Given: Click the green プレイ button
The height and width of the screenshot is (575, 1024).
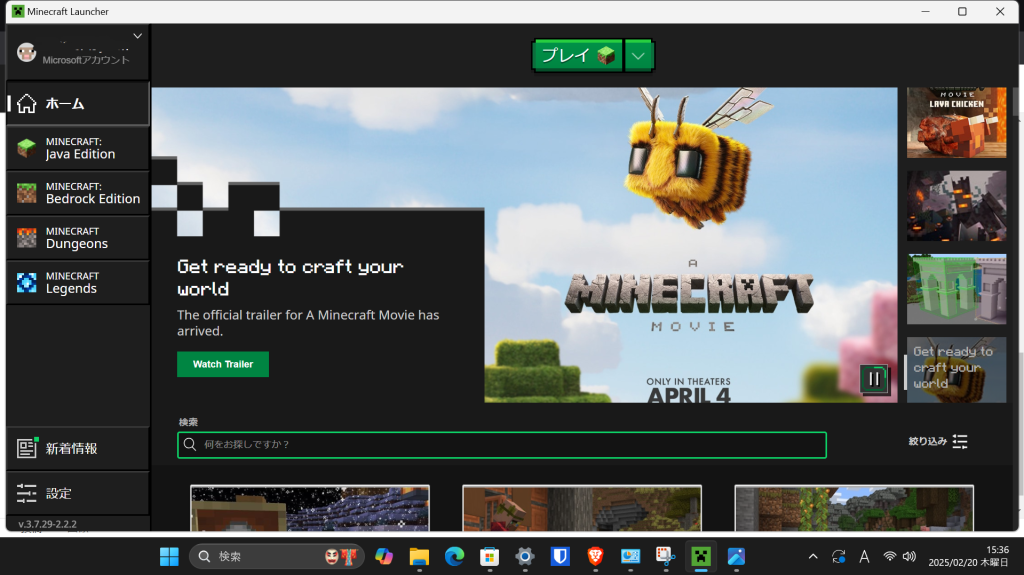Looking at the screenshot, I should coord(577,56).
